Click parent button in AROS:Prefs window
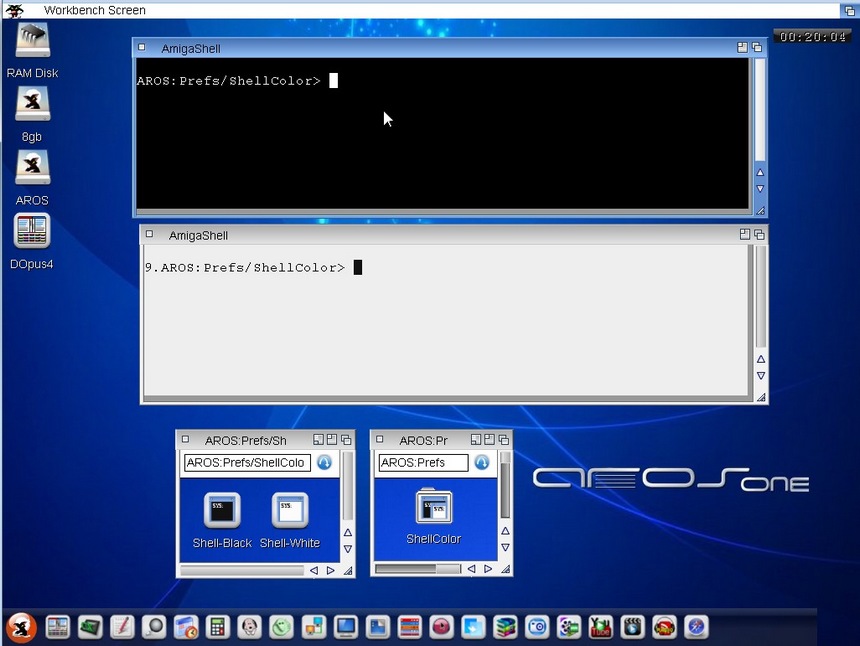The width and height of the screenshot is (860, 646). [x=482, y=463]
